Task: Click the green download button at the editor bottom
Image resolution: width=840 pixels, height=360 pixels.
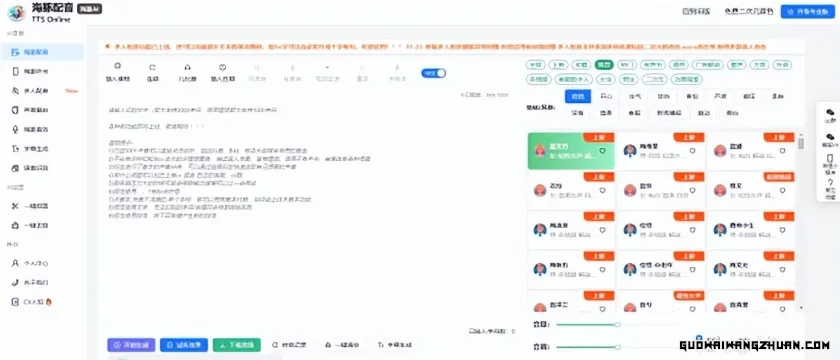Action: pyautogui.click(x=237, y=345)
